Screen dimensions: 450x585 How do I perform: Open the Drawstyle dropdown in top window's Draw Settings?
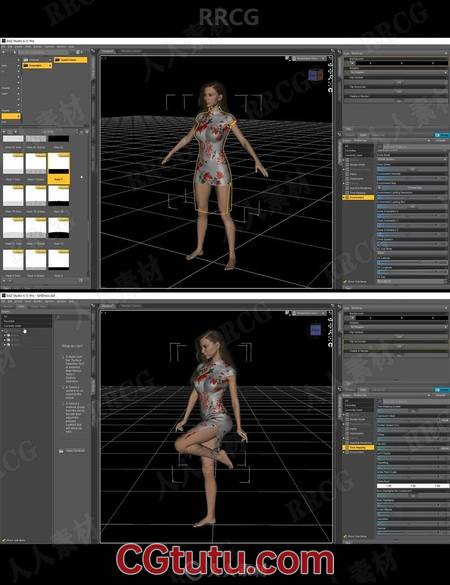click(x=398, y=72)
